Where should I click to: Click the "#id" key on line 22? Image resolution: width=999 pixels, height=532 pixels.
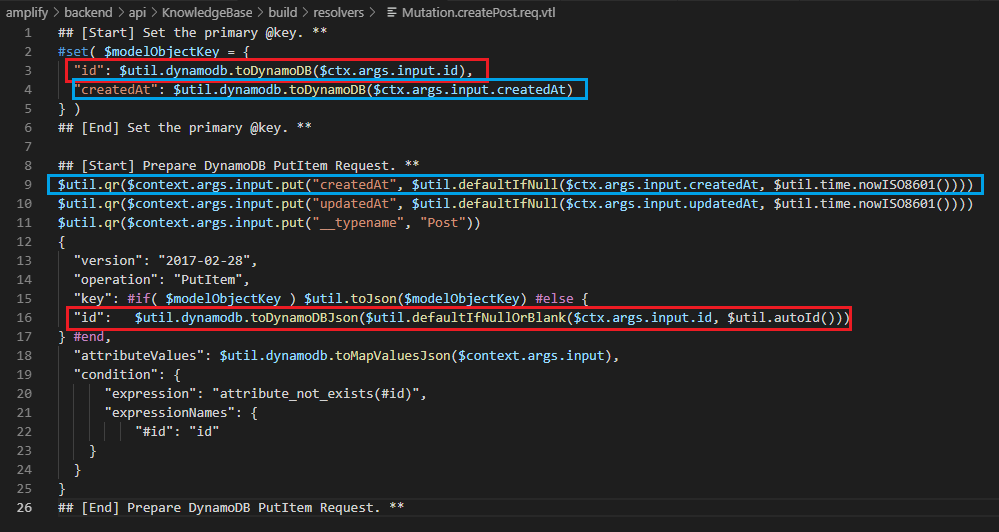pyautogui.click(x=154, y=432)
